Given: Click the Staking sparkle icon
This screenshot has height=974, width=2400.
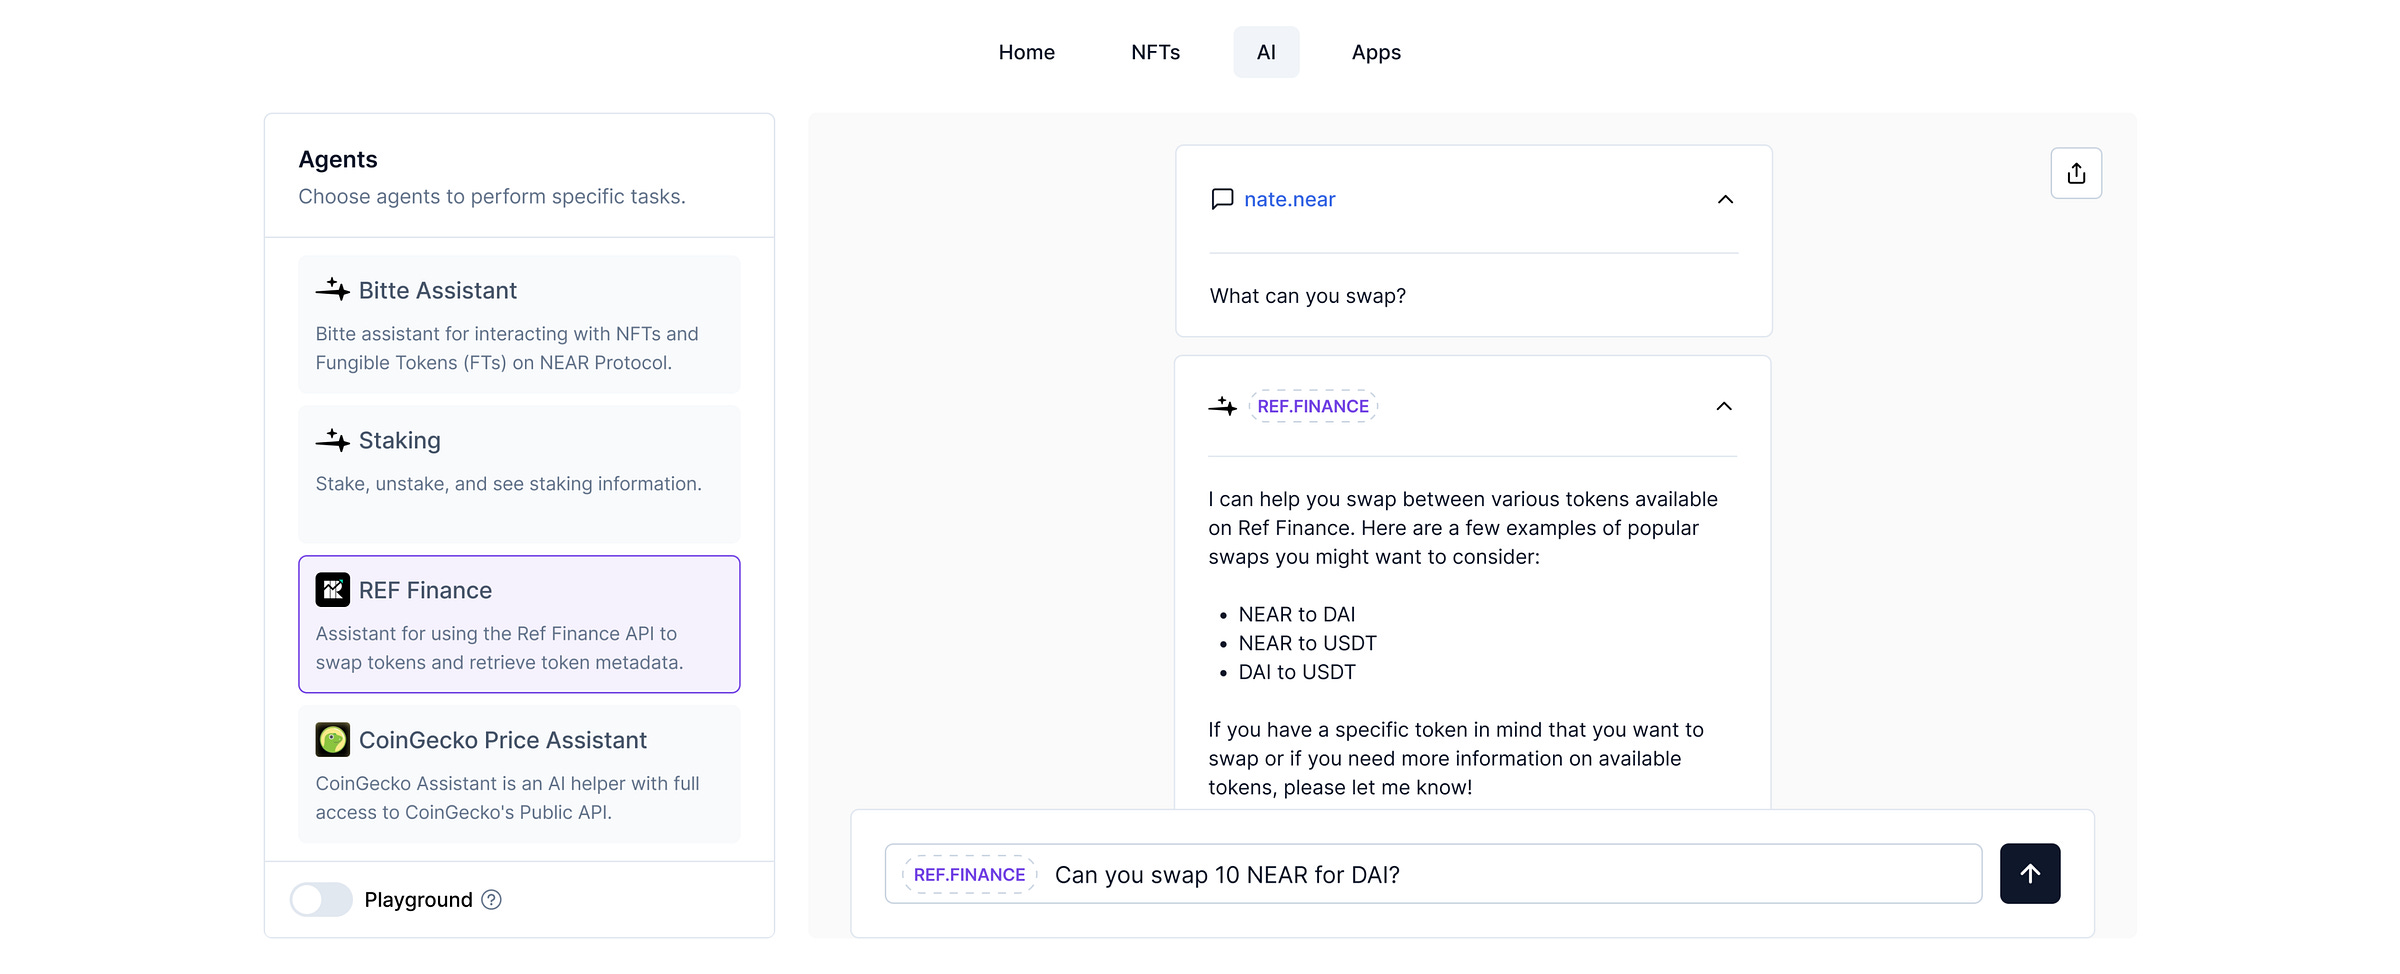Looking at the screenshot, I should (332, 440).
